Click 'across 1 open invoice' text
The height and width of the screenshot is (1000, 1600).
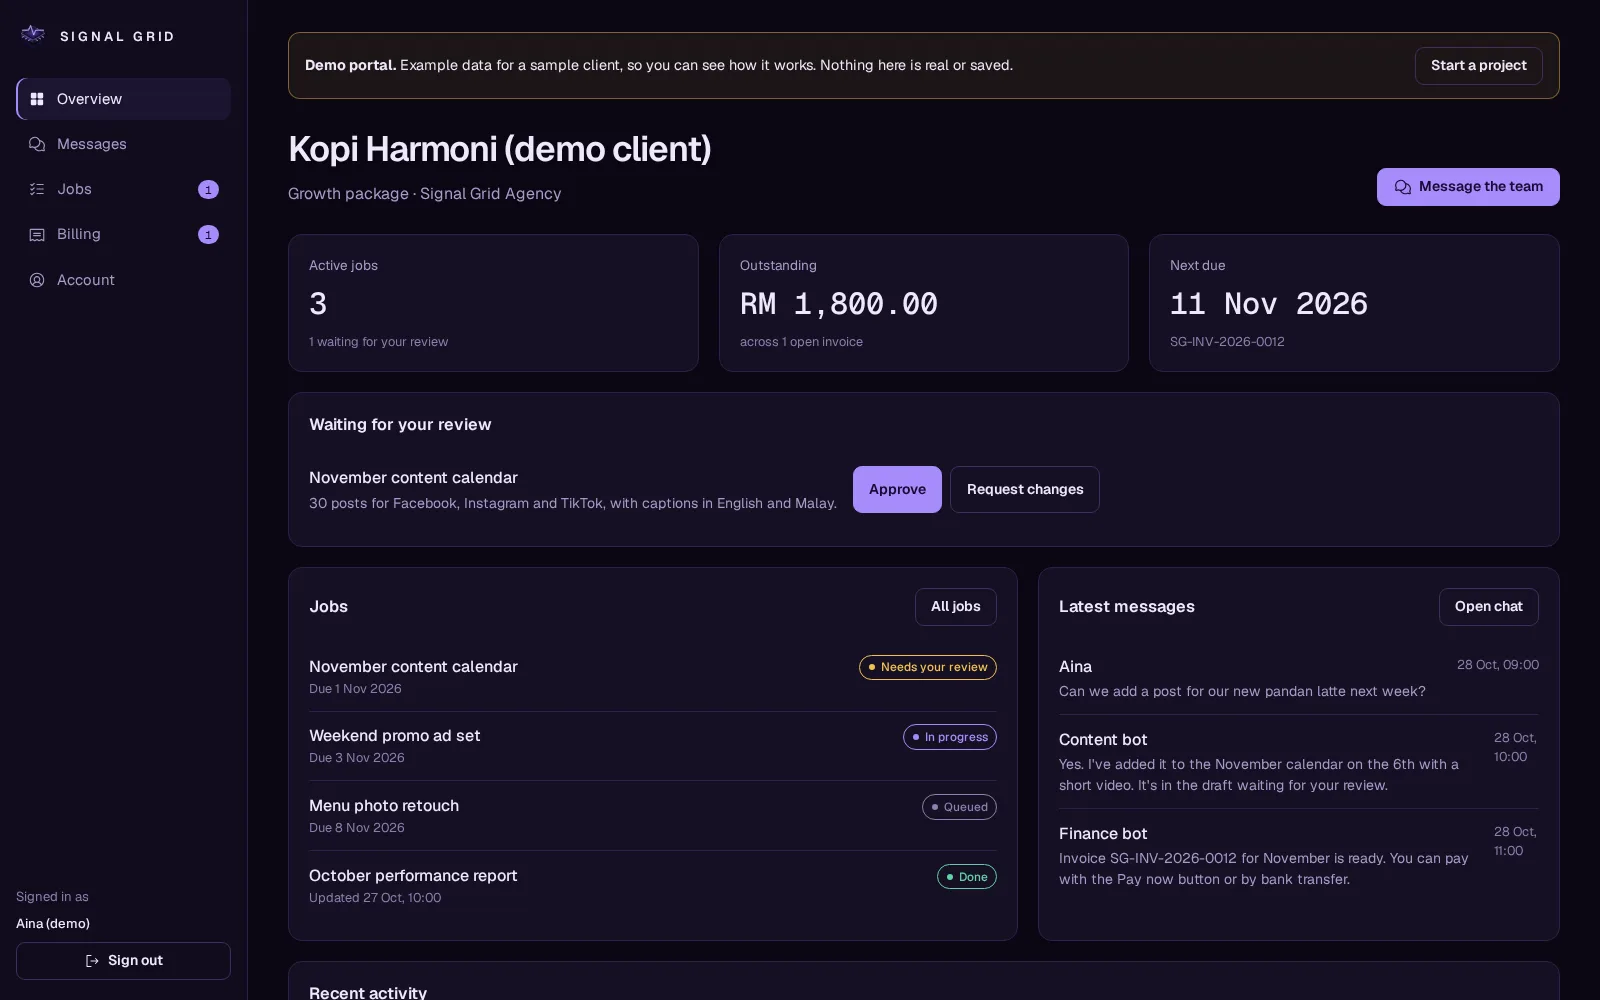801,342
